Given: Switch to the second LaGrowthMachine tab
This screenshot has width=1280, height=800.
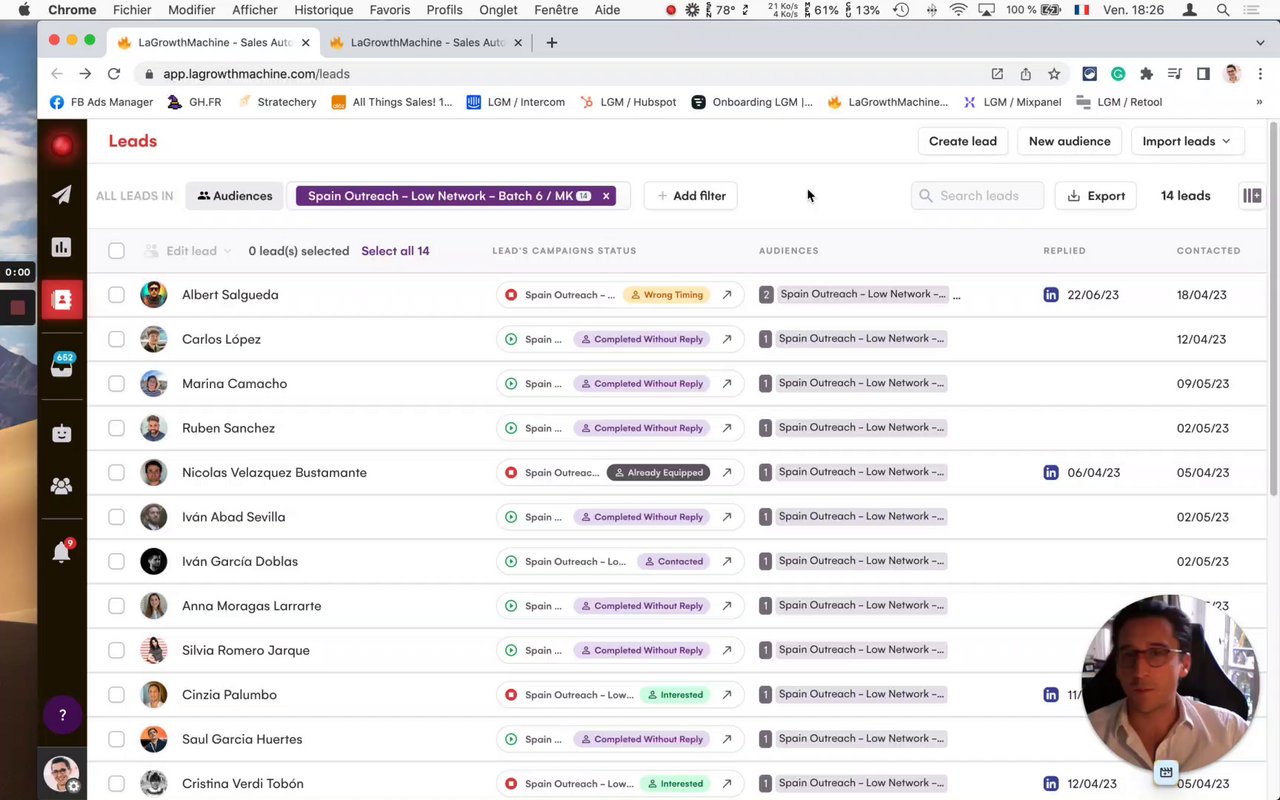Looking at the screenshot, I should (x=427, y=43).
